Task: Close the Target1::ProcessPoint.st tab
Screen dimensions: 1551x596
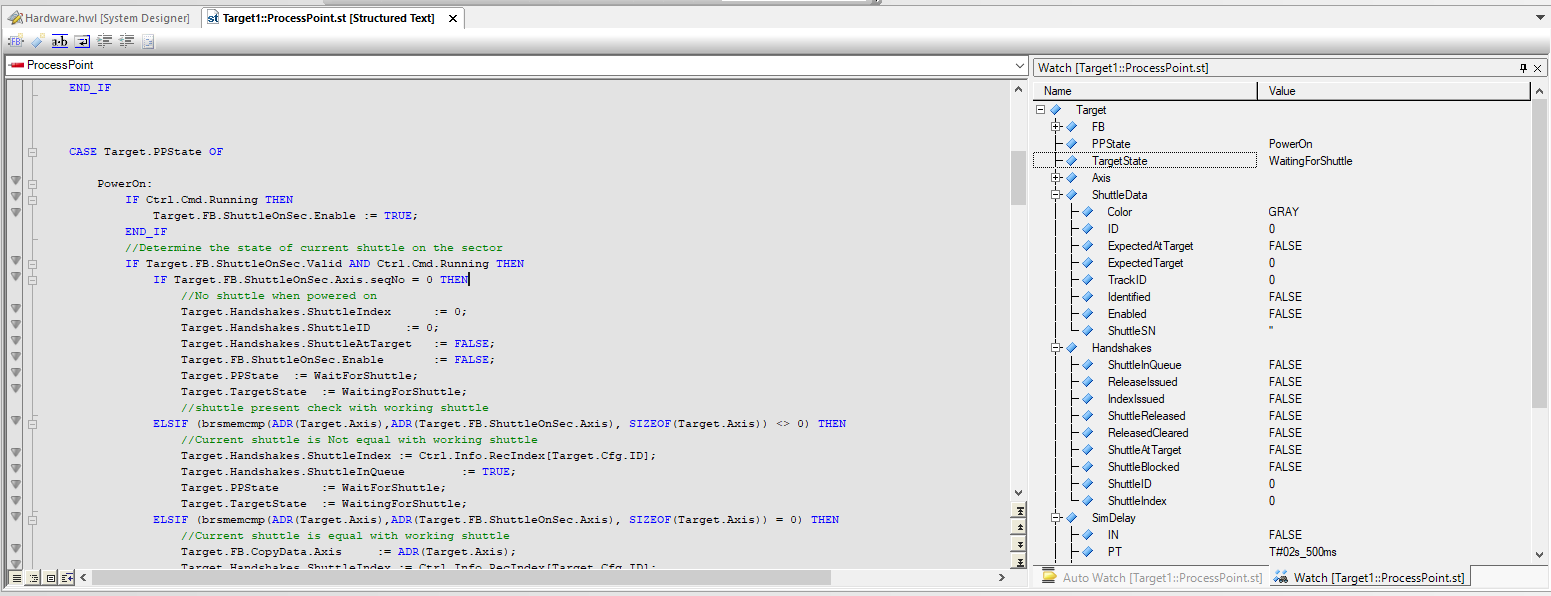Action: pyautogui.click(x=453, y=18)
